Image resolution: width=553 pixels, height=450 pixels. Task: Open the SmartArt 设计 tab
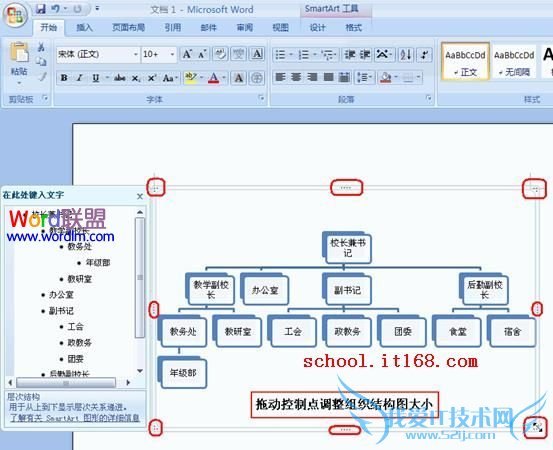click(x=317, y=28)
